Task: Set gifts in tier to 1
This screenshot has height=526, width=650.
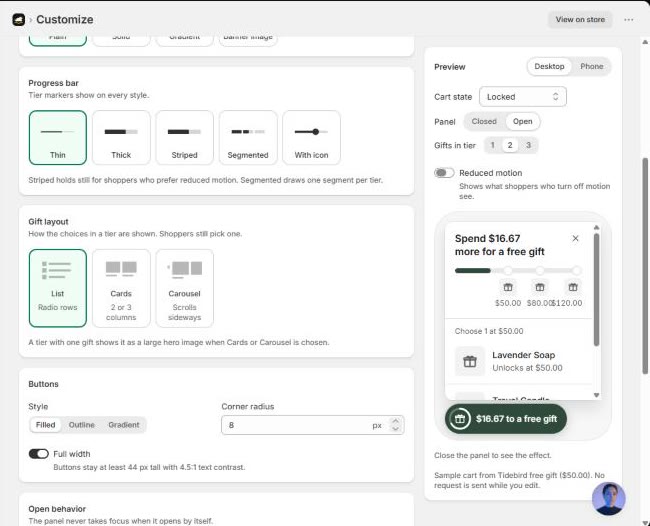Action: click(x=492, y=145)
